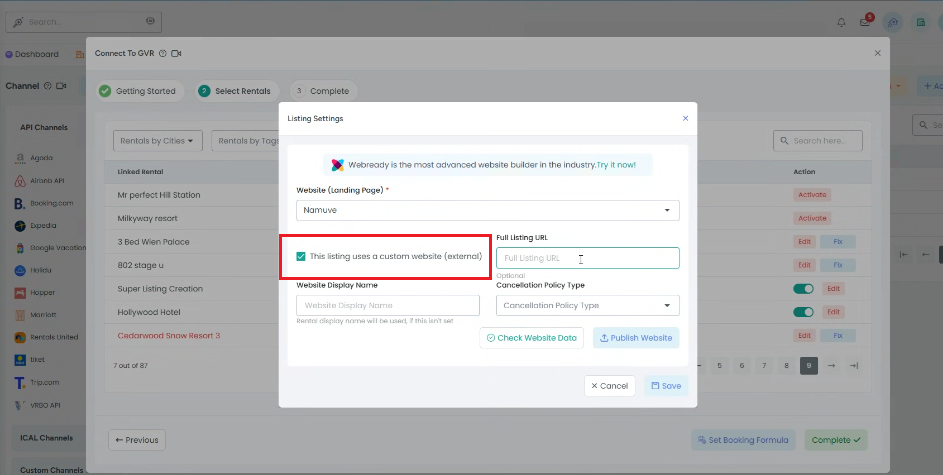Focus the Full Listing URL field
943x475 pixels.
coord(588,258)
